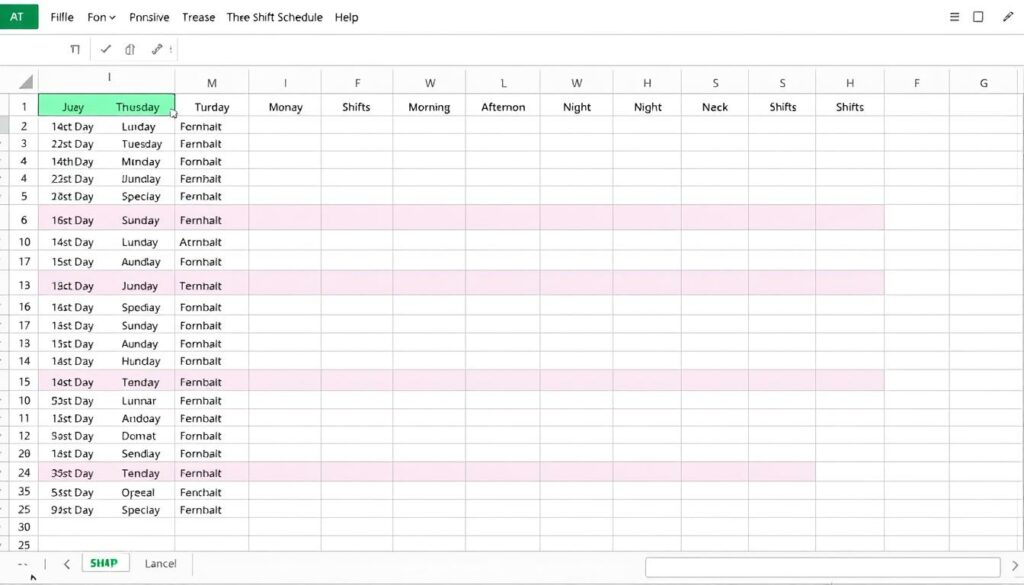Click the Domat cell
Image resolution: width=1024 pixels, height=585 pixels.
pos(138,435)
